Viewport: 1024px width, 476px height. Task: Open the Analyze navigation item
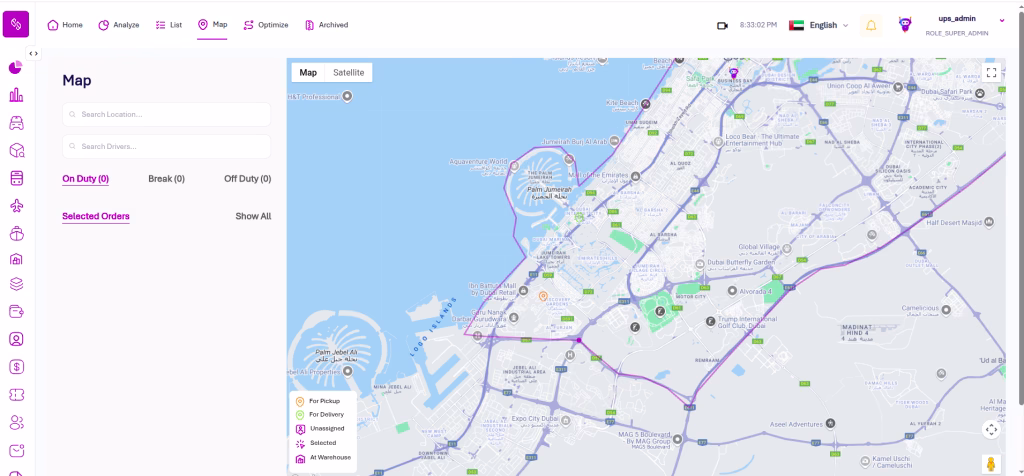tap(119, 25)
